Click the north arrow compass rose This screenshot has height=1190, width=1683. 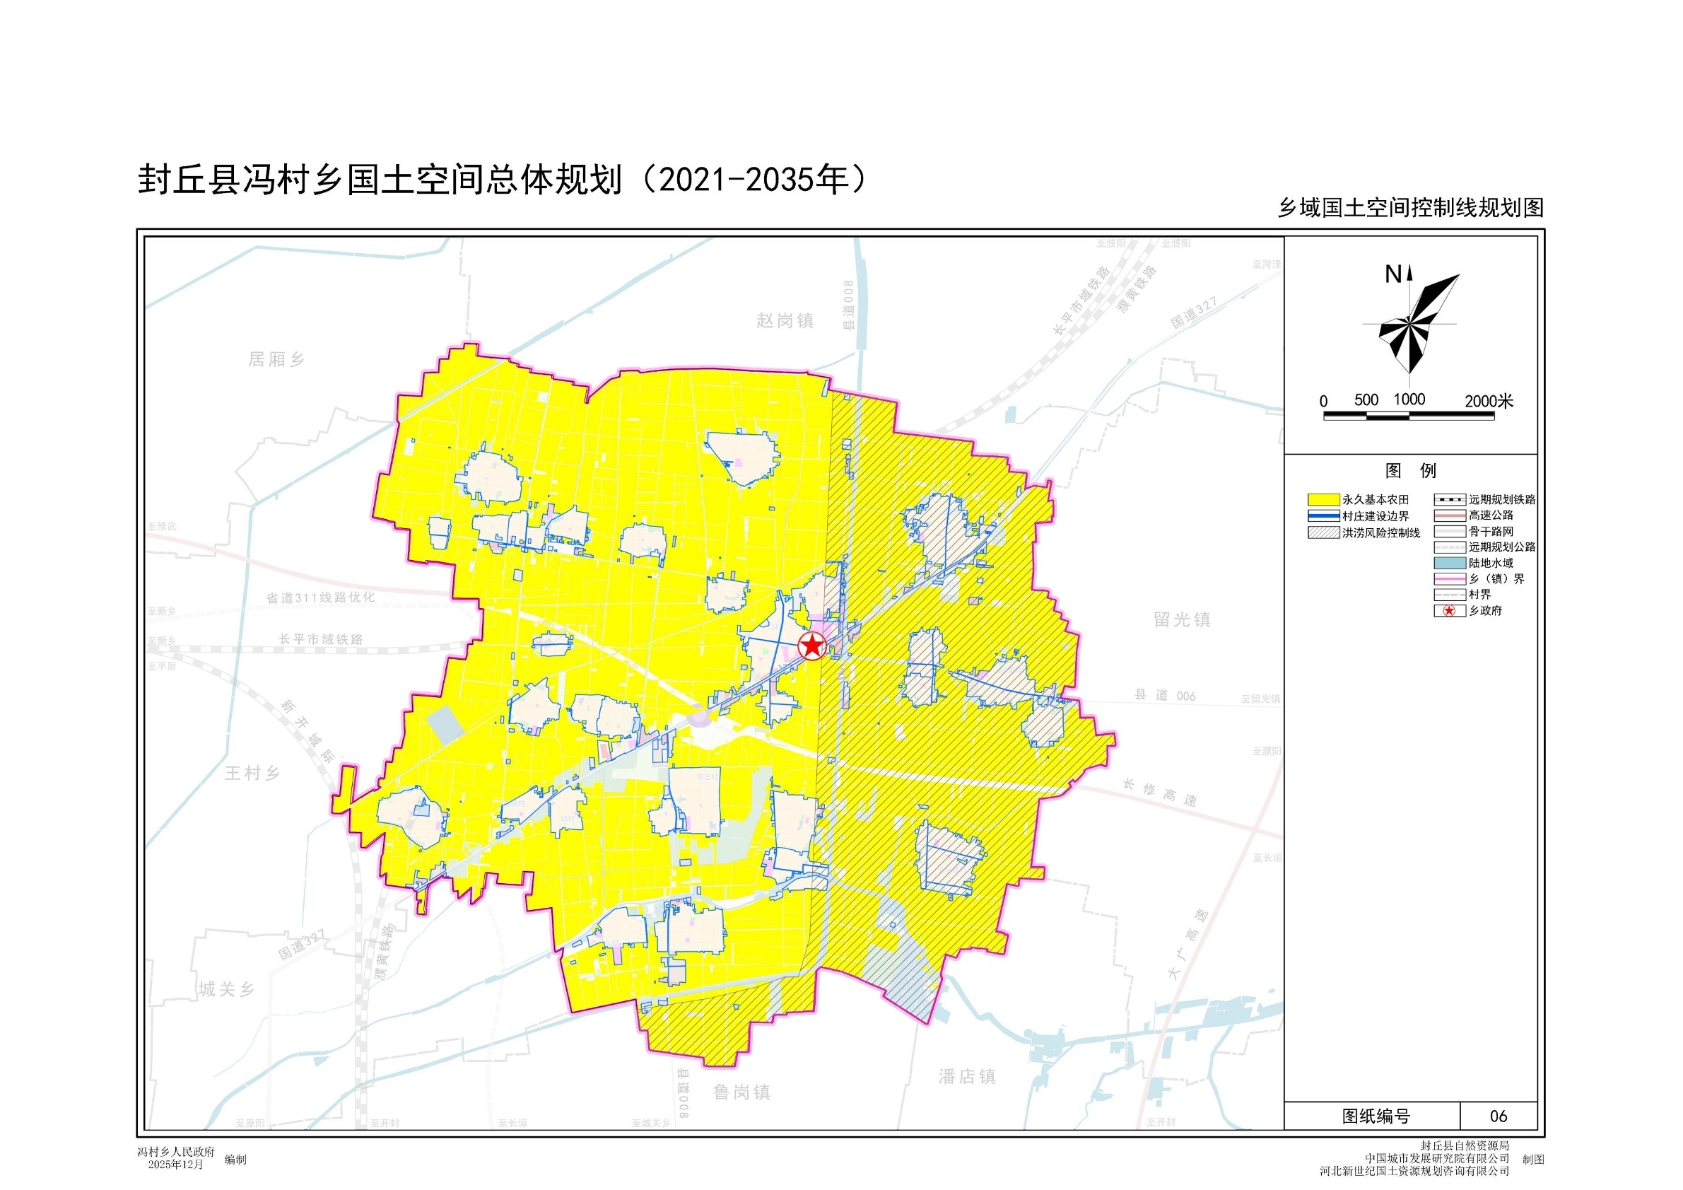tap(1411, 321)
